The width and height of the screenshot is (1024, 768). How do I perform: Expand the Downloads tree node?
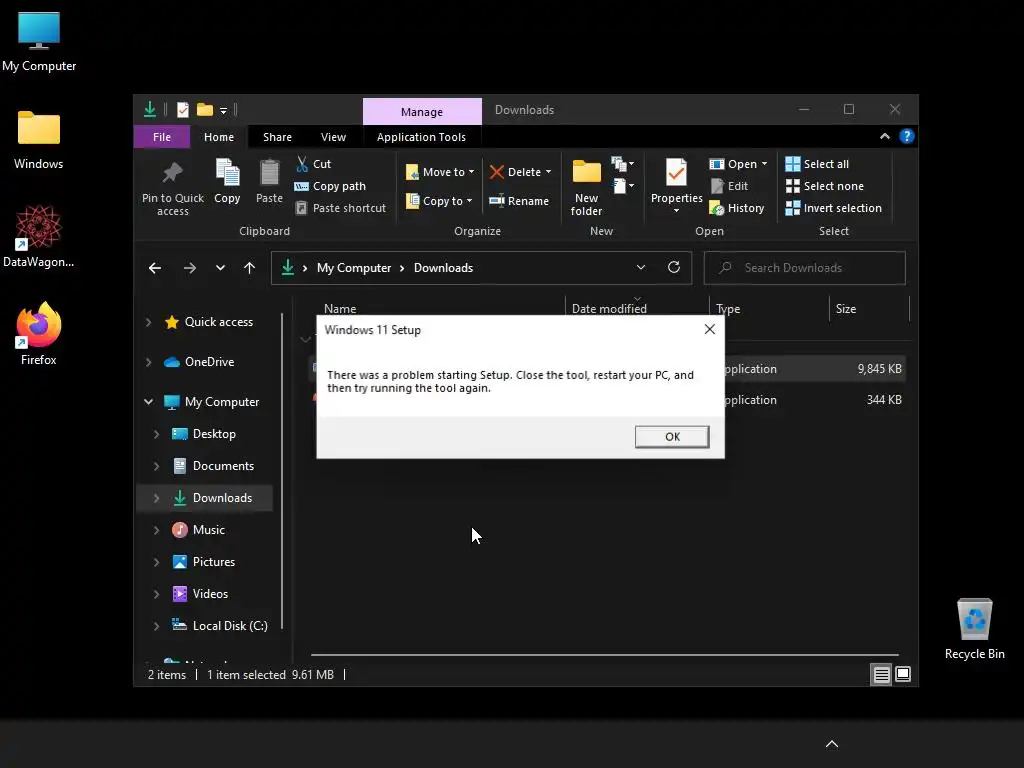tap(156, 498)
